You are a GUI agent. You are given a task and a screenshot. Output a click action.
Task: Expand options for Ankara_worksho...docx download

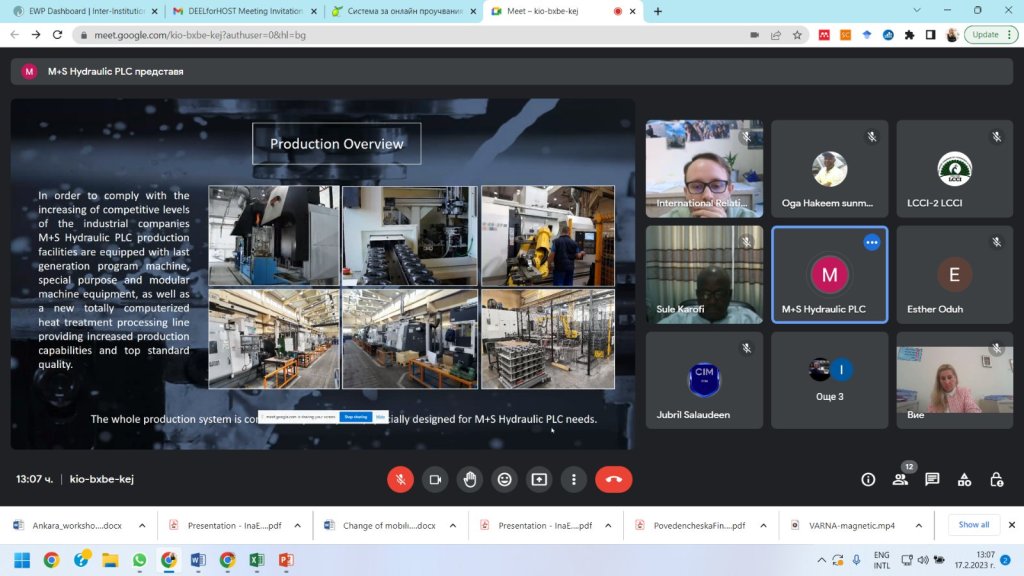(142, 525)
